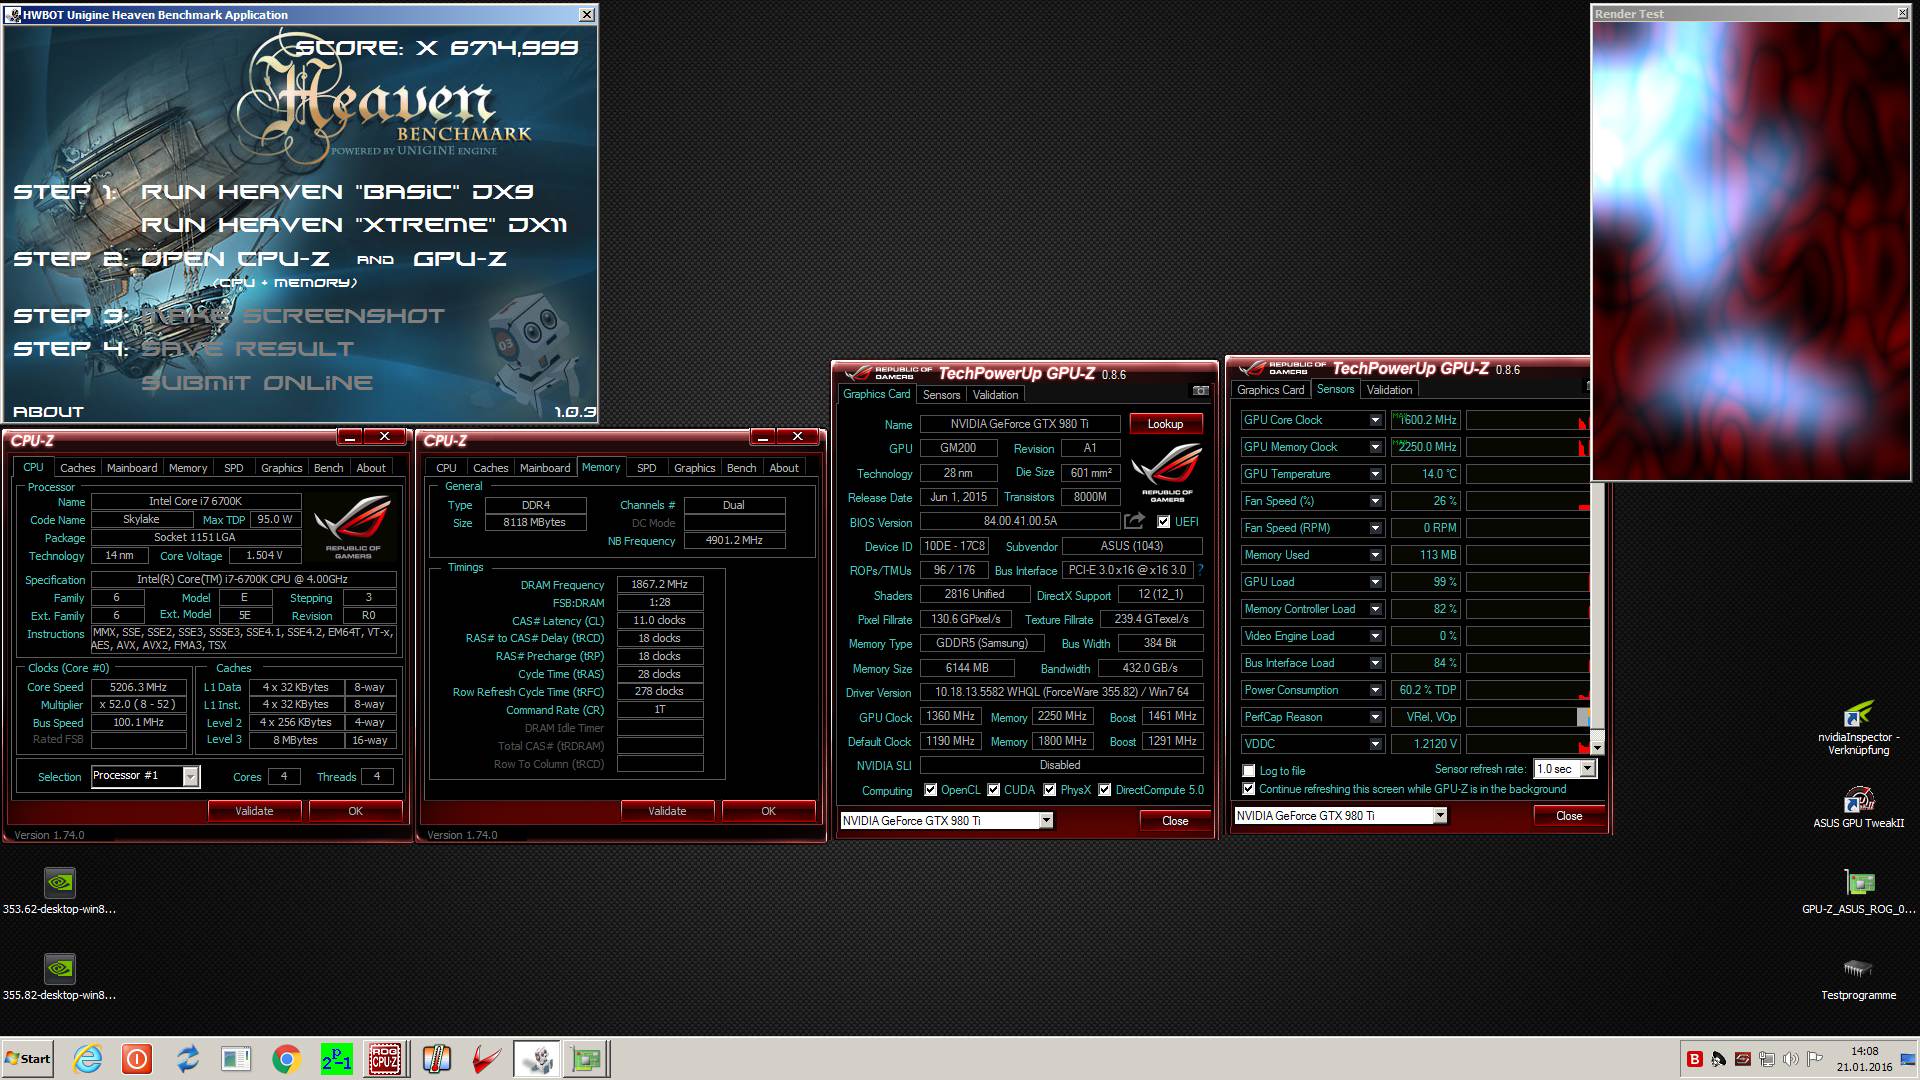Launch Google Chrome from the taskbar

[x=287, y=1059]
